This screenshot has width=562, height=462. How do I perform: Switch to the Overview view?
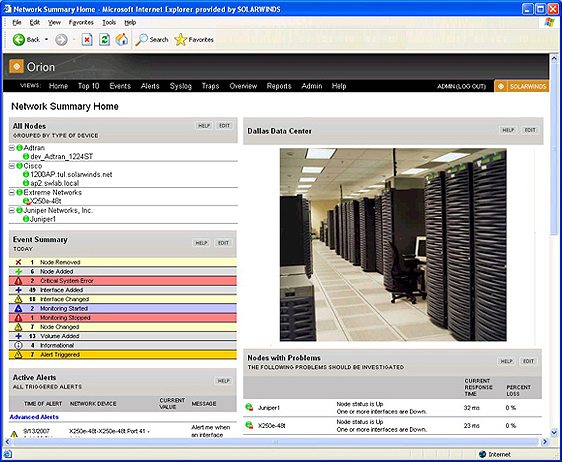[x=243, y=86]
